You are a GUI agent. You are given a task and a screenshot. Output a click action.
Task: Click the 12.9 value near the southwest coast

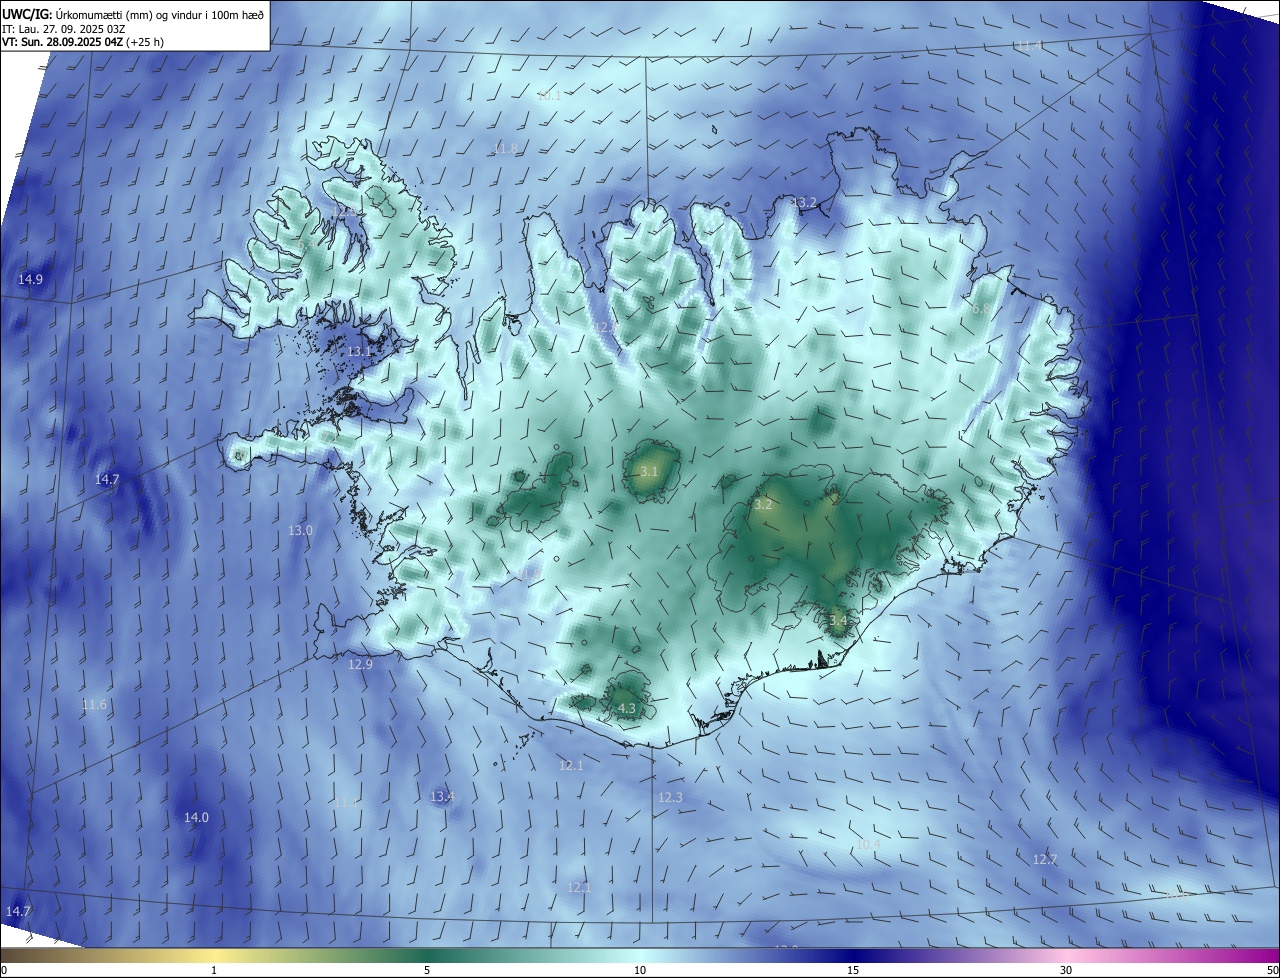pyautogui.click(x=360, y=664)
